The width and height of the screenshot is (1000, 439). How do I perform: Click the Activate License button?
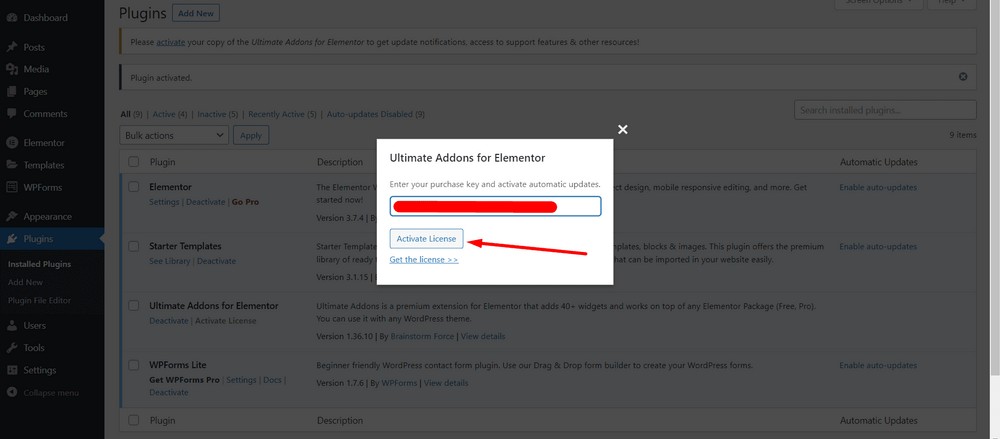pyautogui.click(x=426, y=239)
